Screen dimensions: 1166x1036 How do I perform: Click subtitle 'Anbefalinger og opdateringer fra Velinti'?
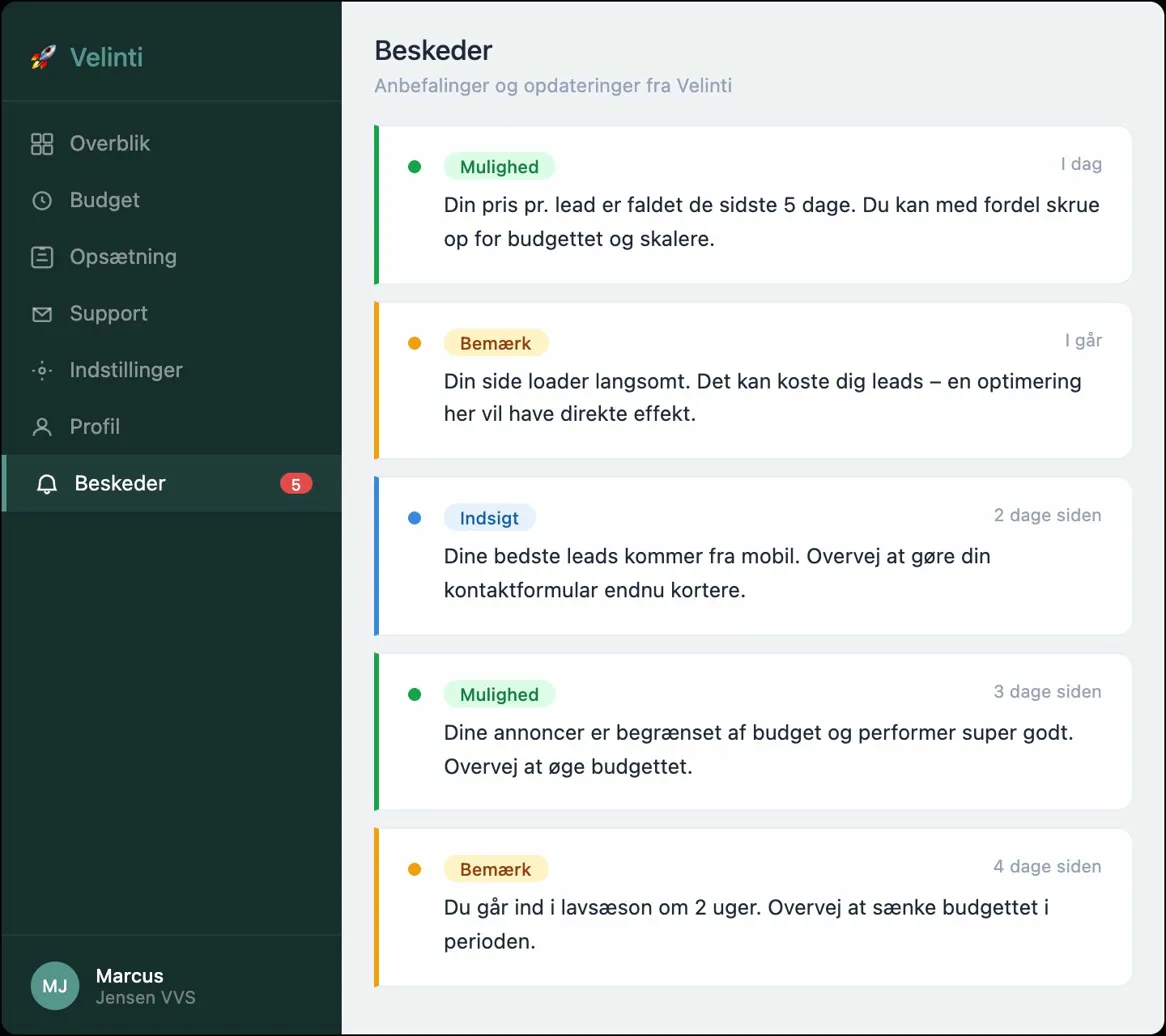553,86
